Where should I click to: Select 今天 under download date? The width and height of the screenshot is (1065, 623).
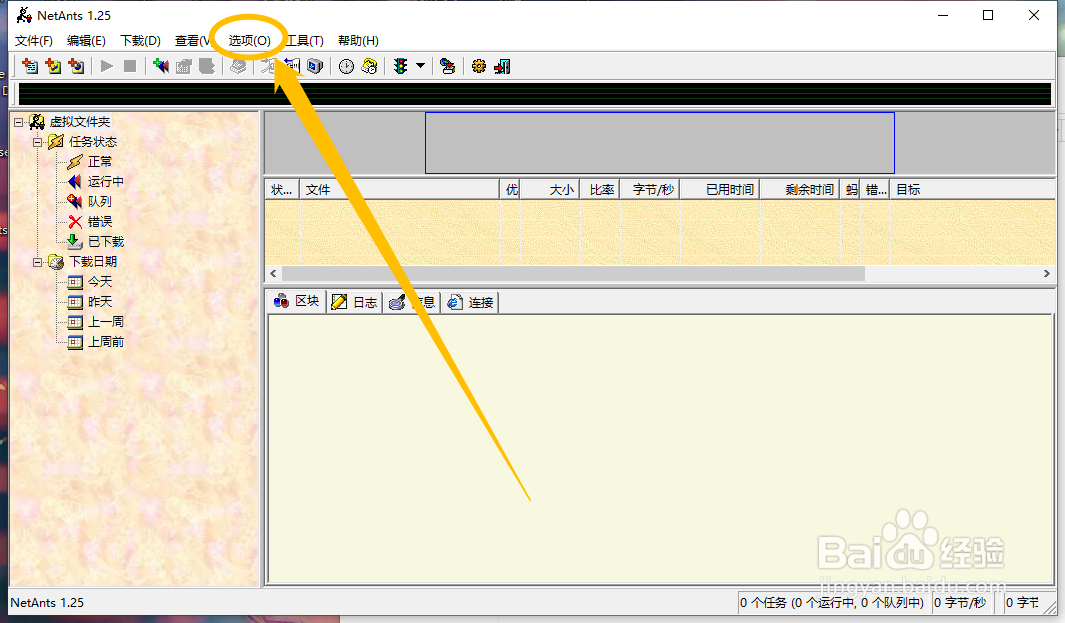[x=100, y=281]
